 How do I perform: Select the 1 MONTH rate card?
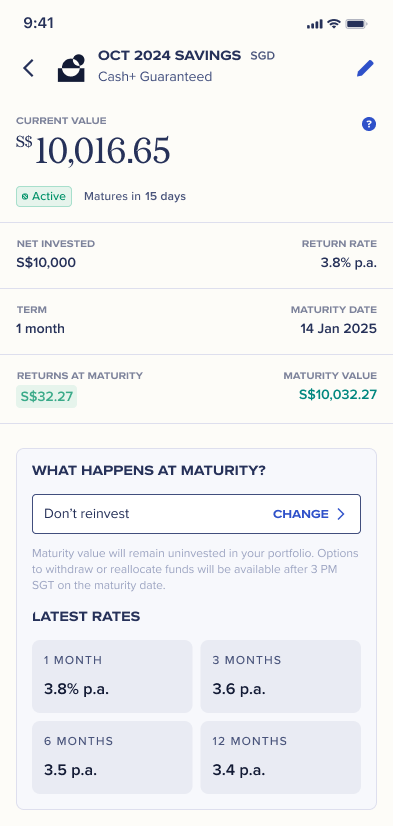tap(112, 676)
